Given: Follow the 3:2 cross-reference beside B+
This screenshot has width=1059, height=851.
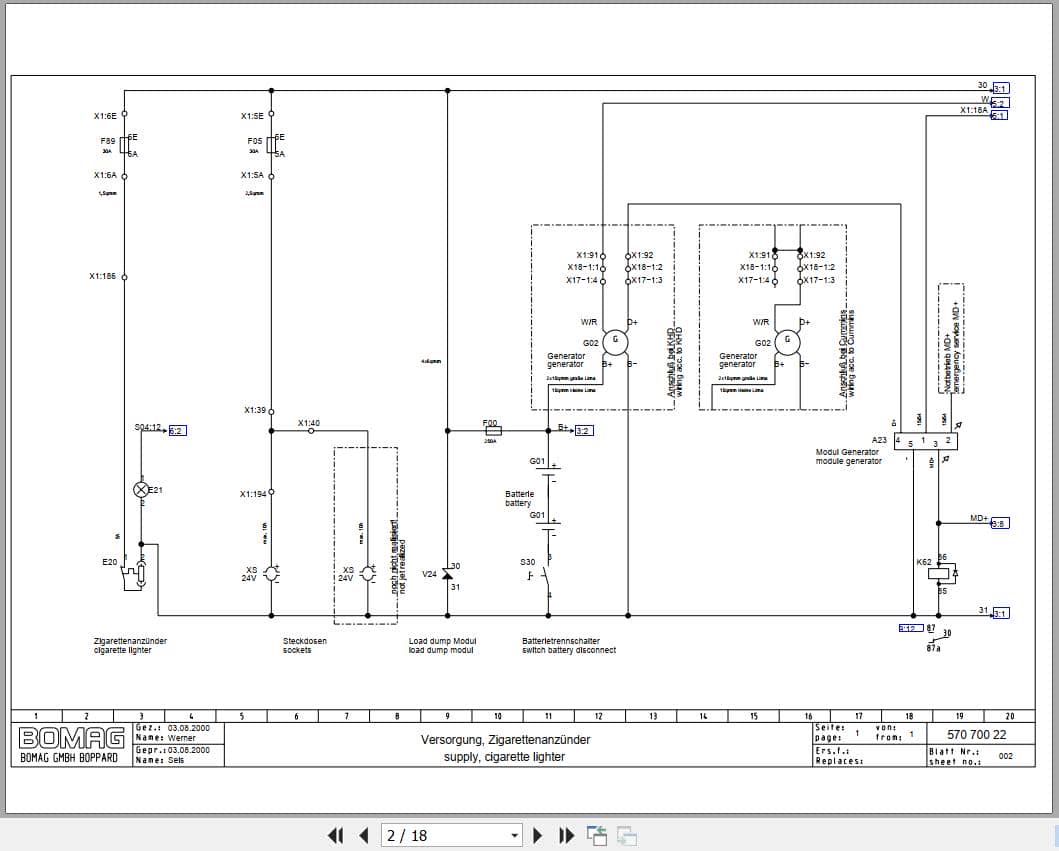Looking at the screenshot, I should [x=584, y=431].
